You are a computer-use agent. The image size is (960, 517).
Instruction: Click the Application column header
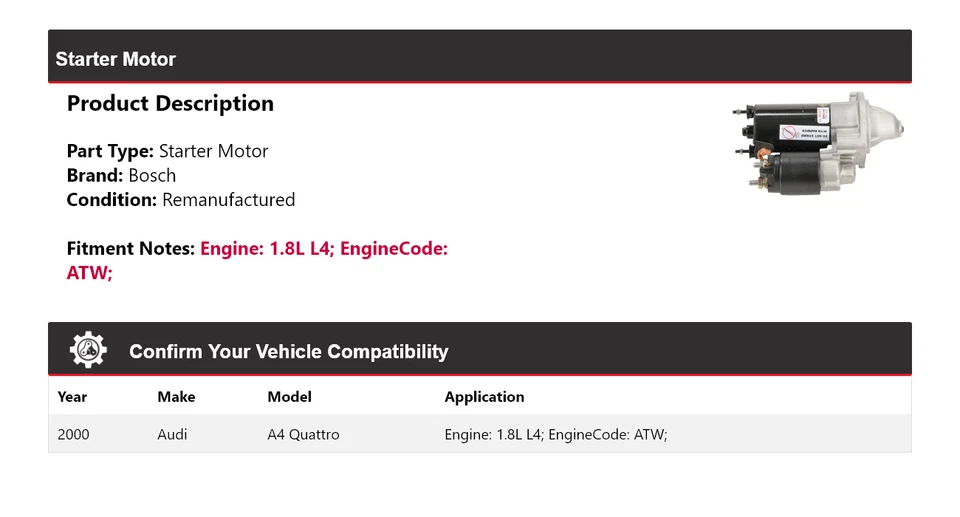[484, 397]
